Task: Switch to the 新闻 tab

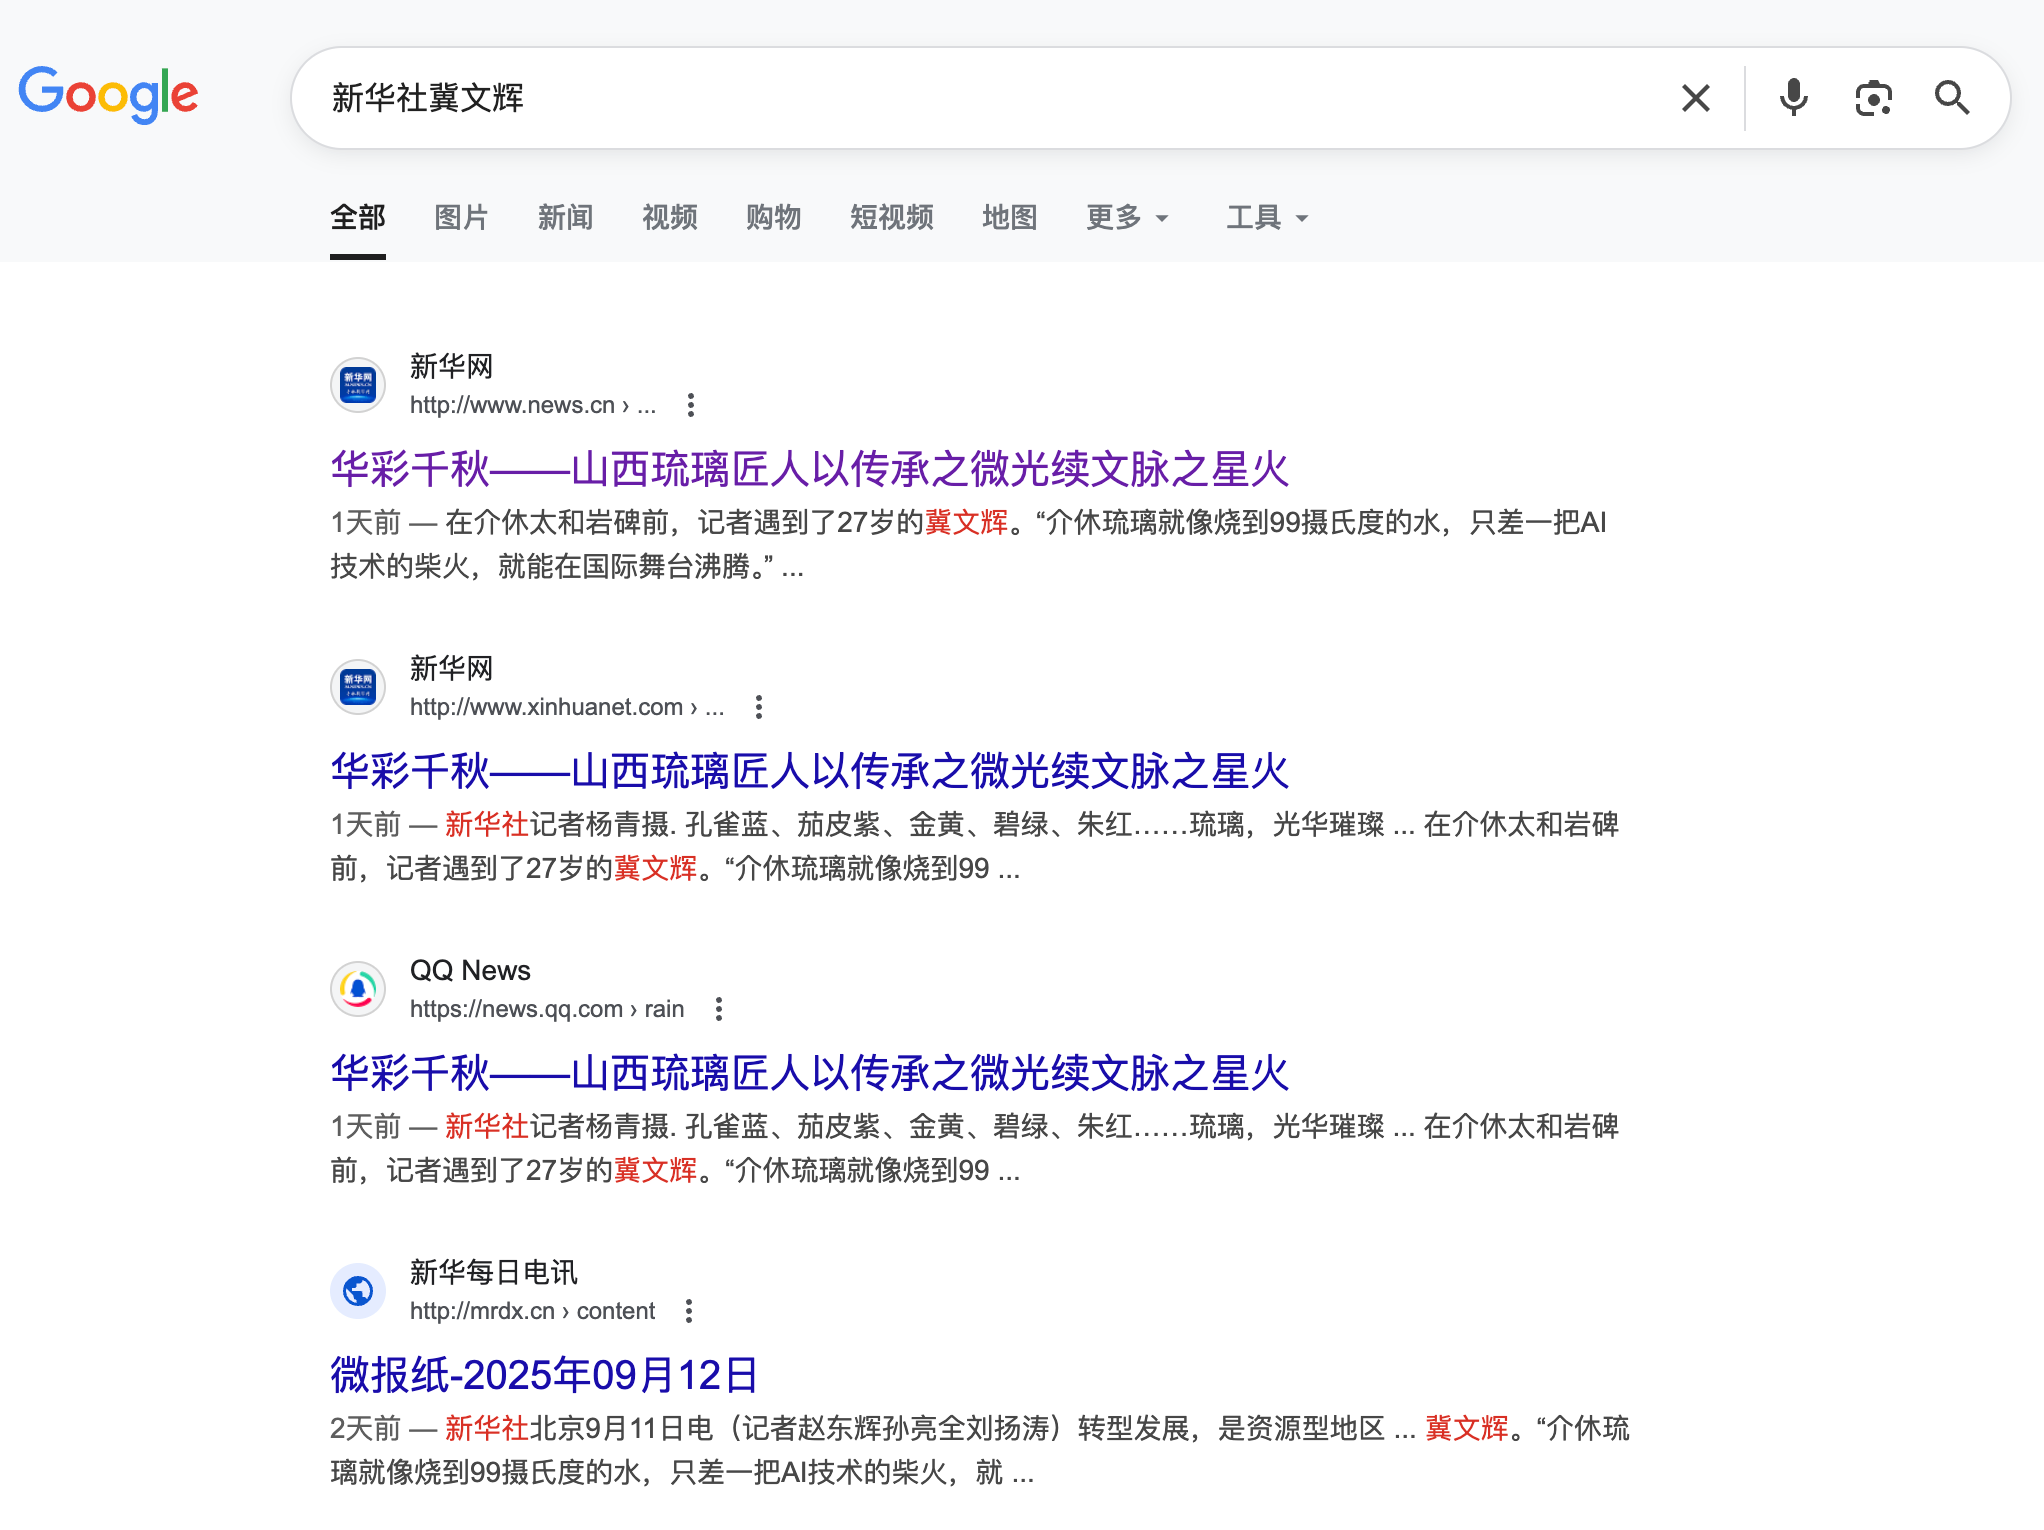Action: pos(565,217)
